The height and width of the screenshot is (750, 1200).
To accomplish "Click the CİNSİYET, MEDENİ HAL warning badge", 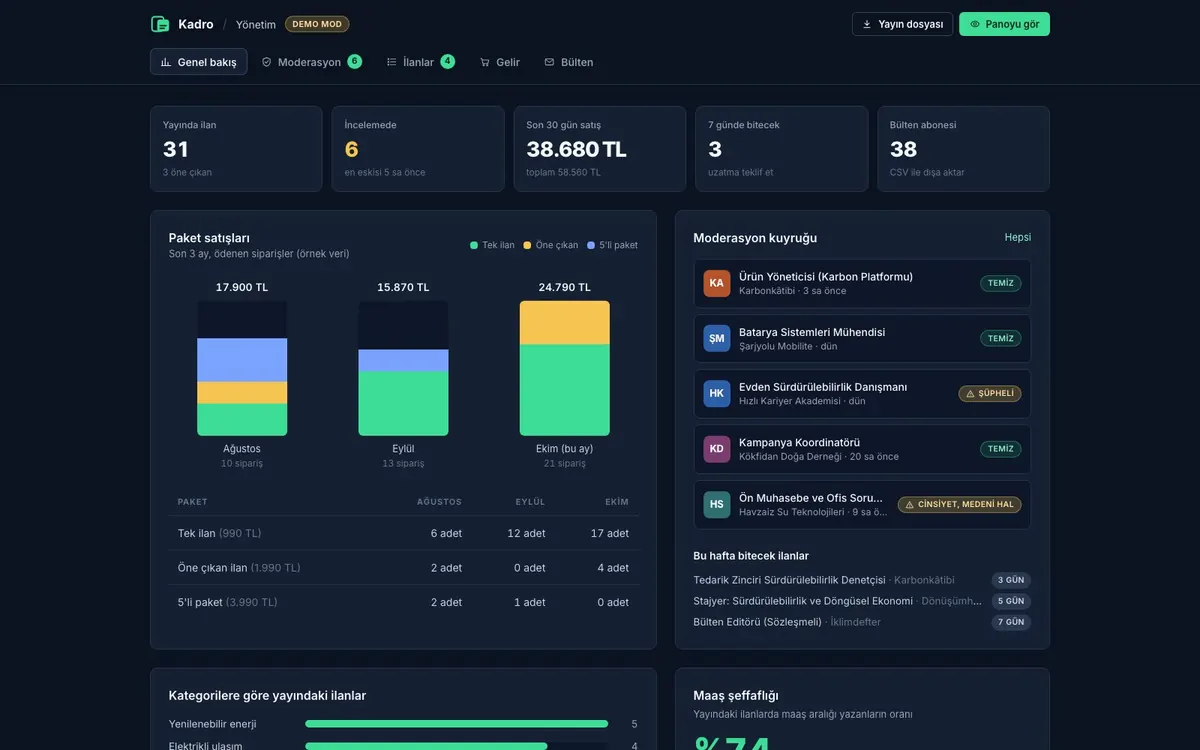I will point(959,504).
